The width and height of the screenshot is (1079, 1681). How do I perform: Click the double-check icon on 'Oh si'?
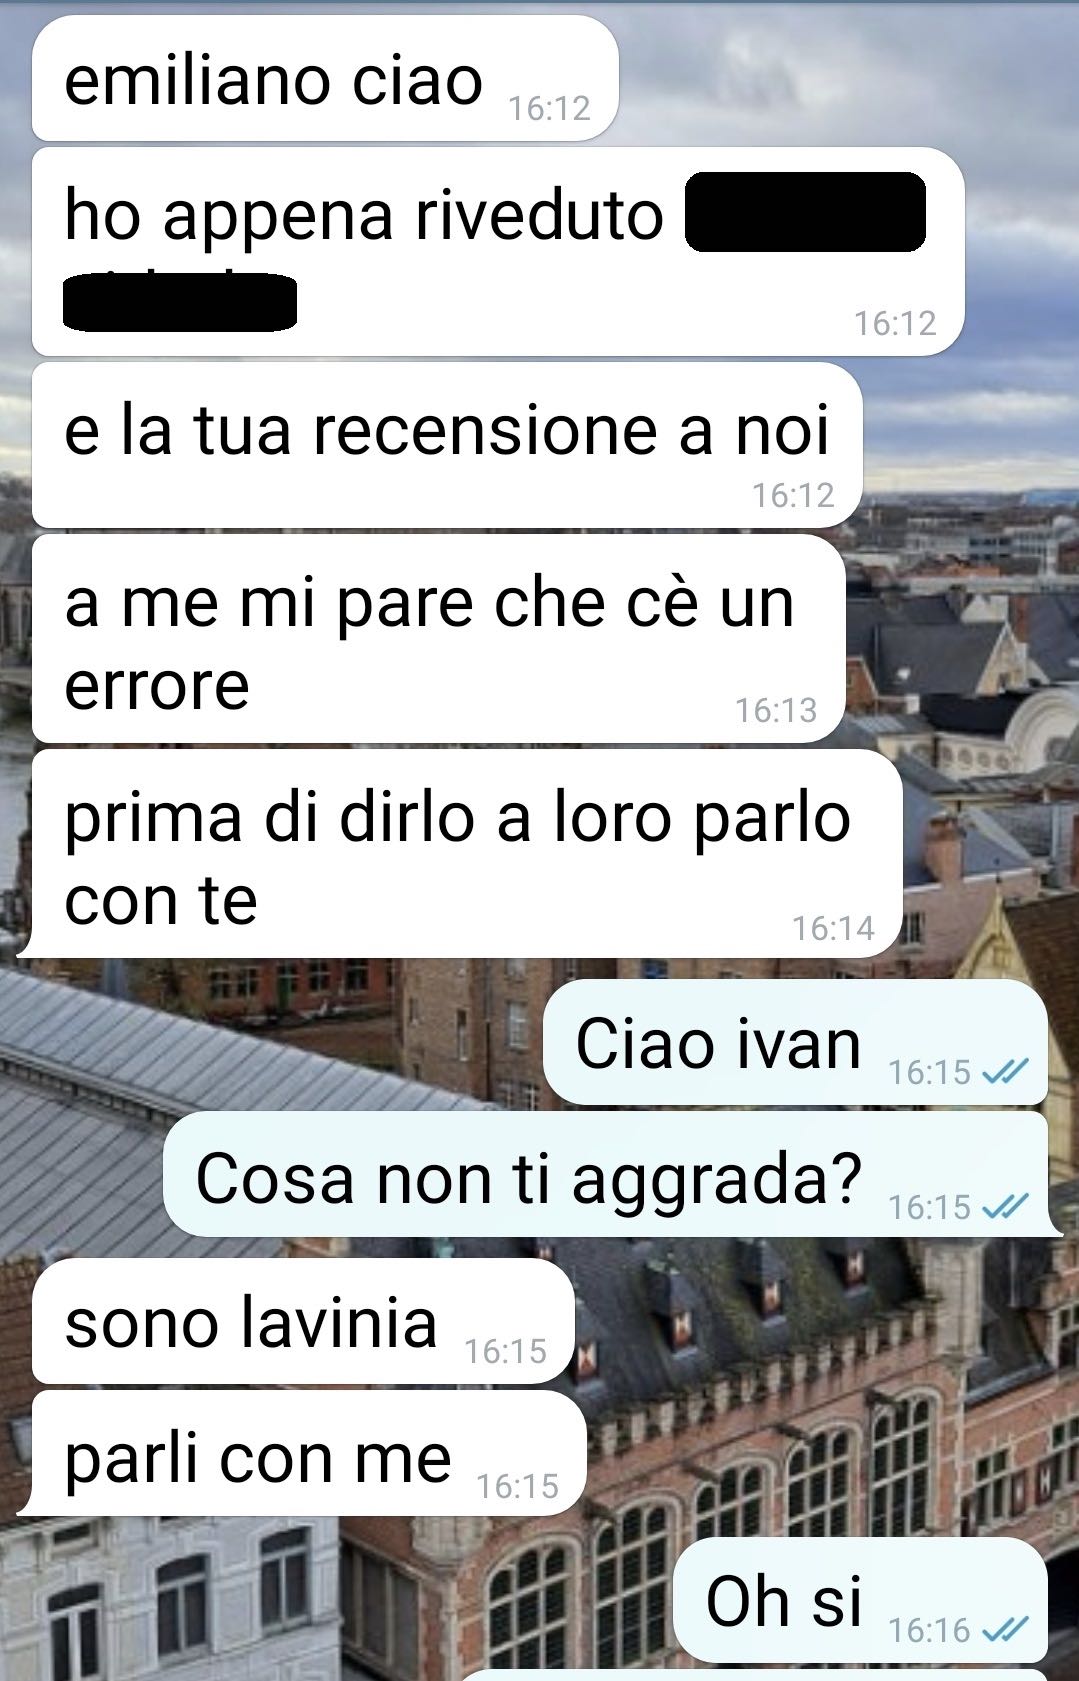pyautogui.click(x=1005, y=1630)
